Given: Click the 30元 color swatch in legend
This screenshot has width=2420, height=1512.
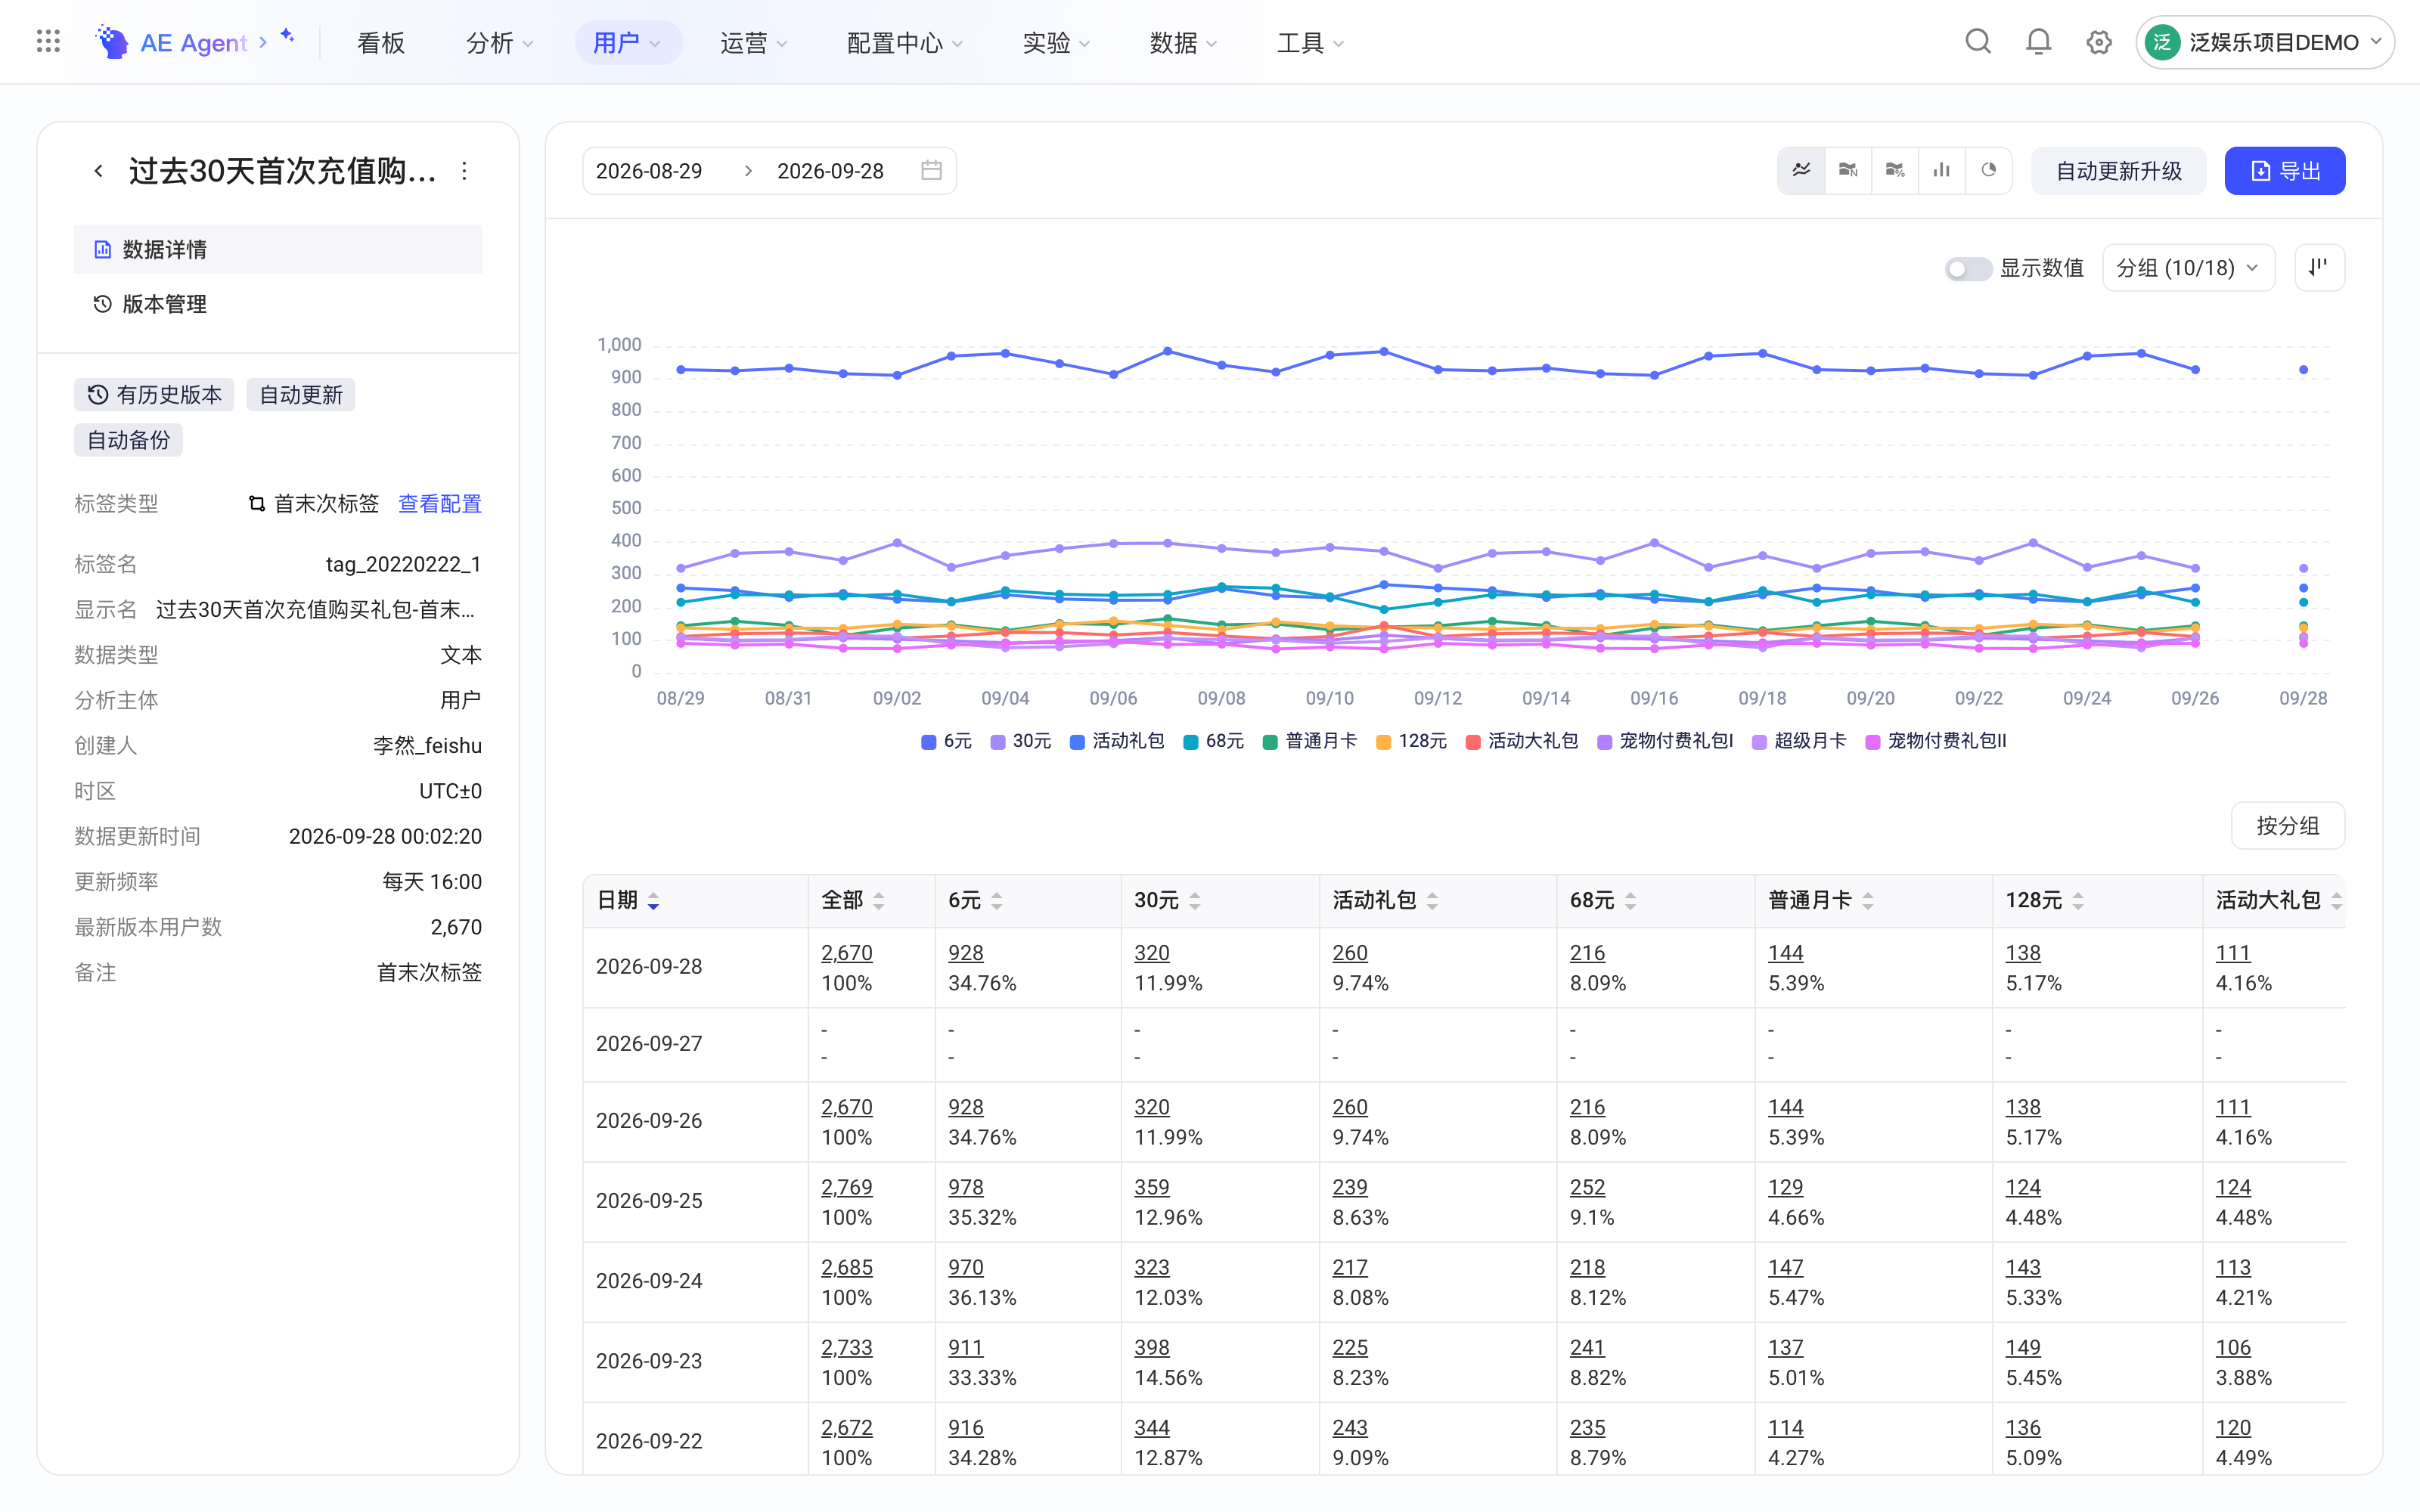Looking at the screenshot, I should tap(998, 742).
